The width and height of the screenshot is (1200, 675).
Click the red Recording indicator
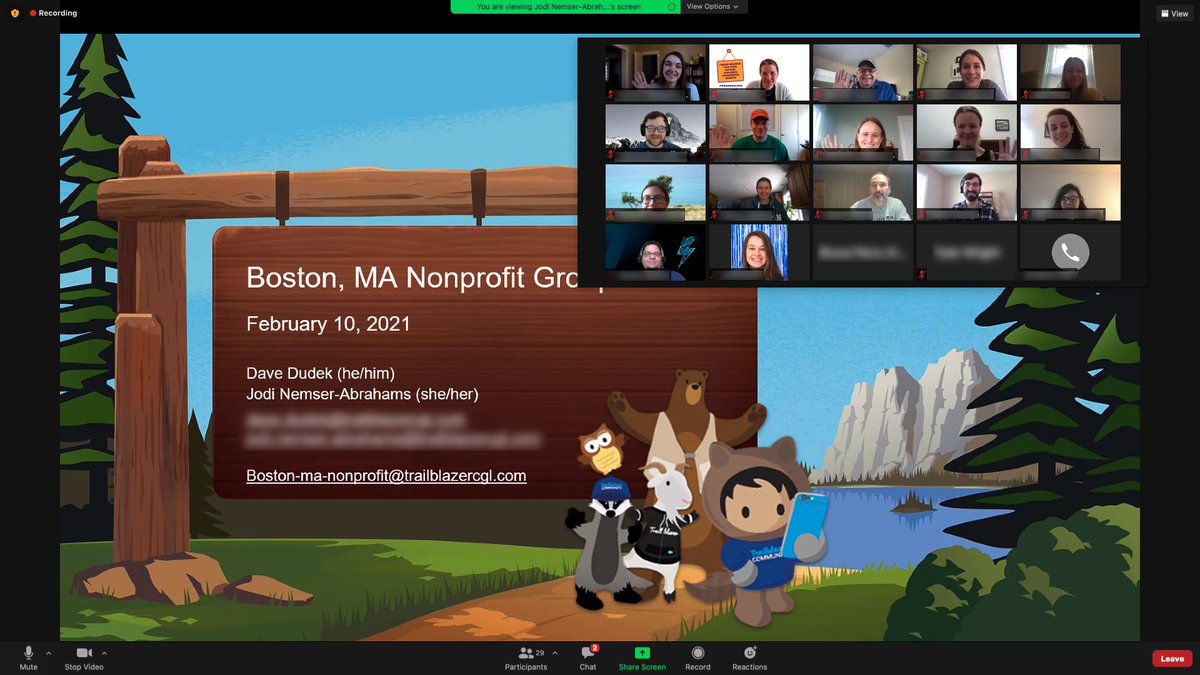point(54,13)
